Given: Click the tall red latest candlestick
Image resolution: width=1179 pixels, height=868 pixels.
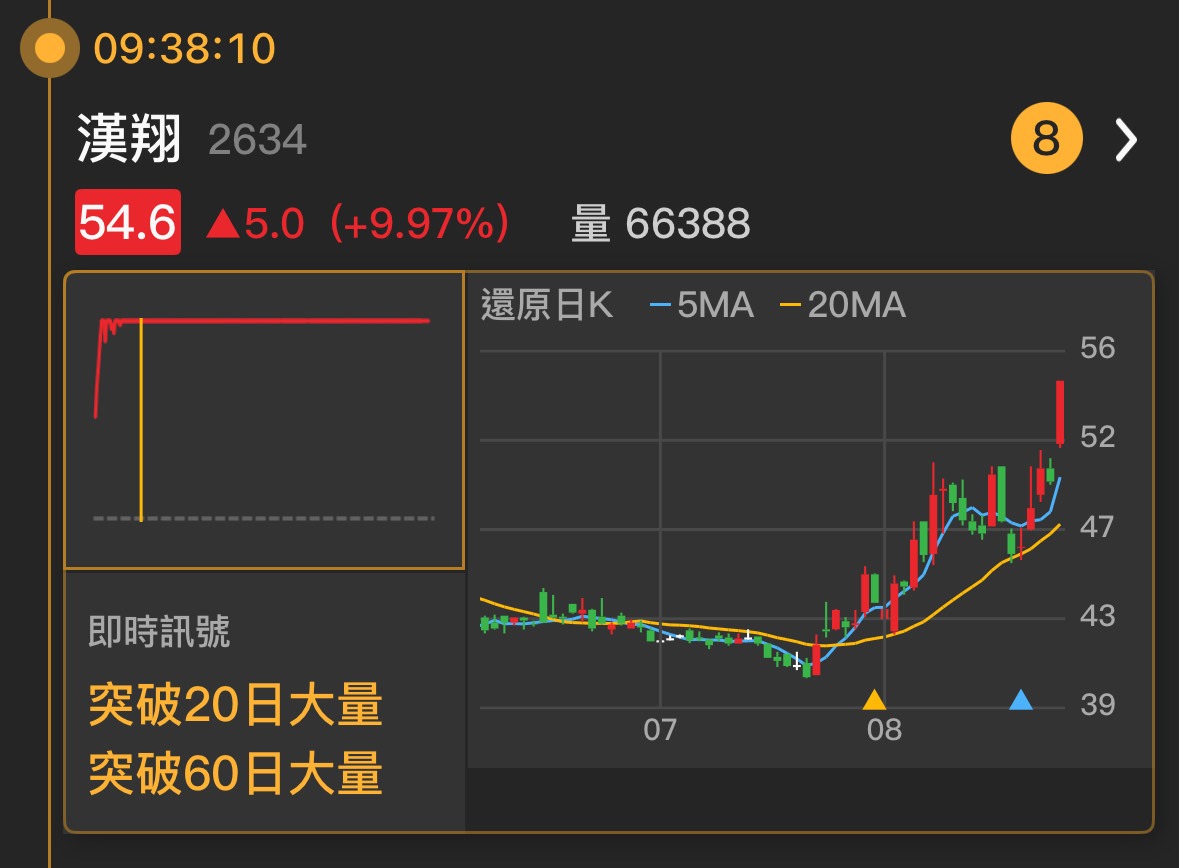Looking at the screenshot, I should point(1059,413).
